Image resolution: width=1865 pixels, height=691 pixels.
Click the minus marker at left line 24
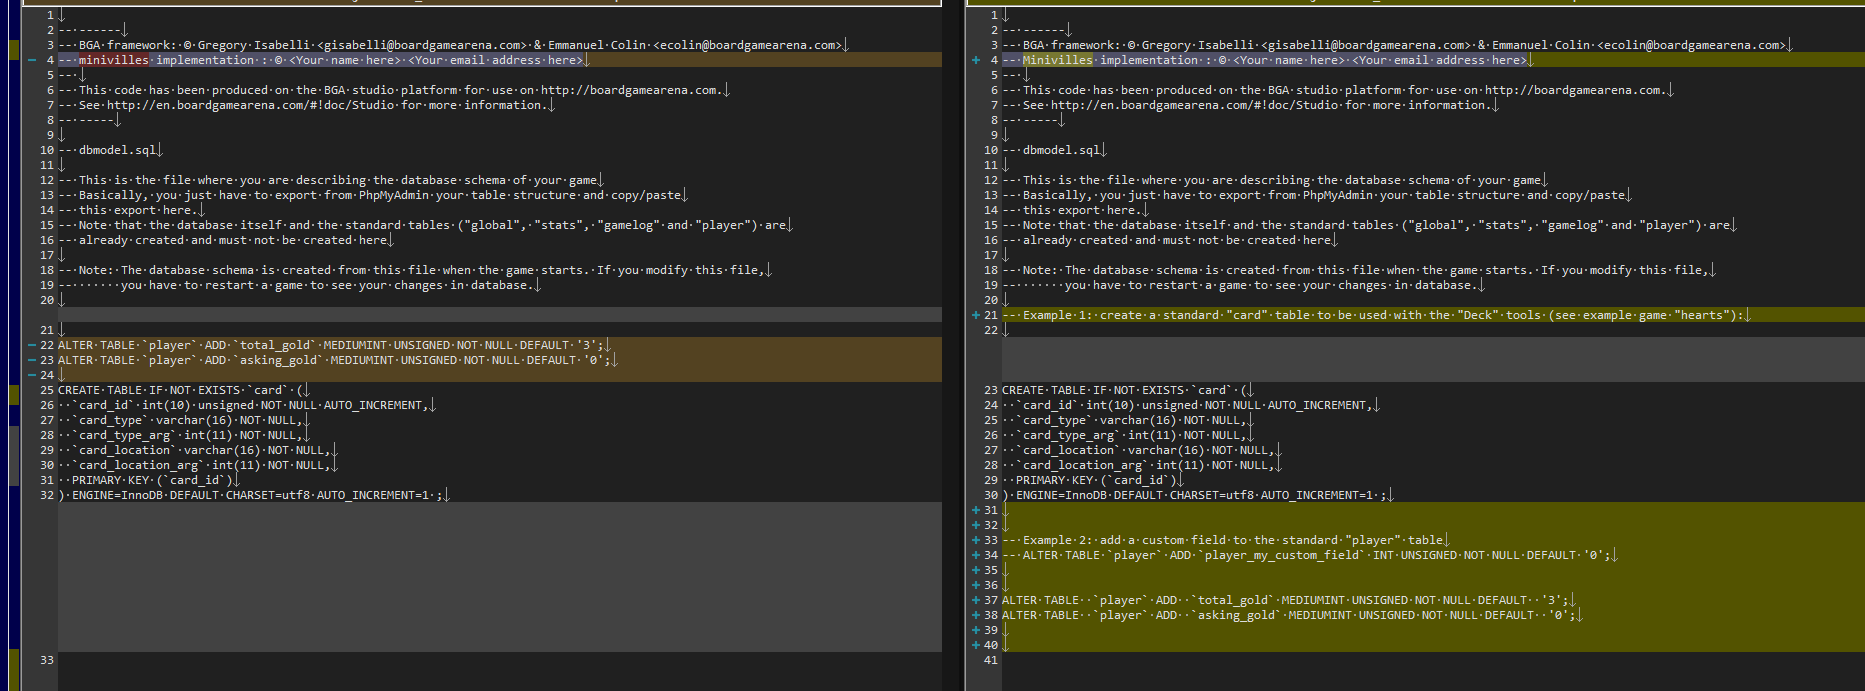[x=32, y=375]
